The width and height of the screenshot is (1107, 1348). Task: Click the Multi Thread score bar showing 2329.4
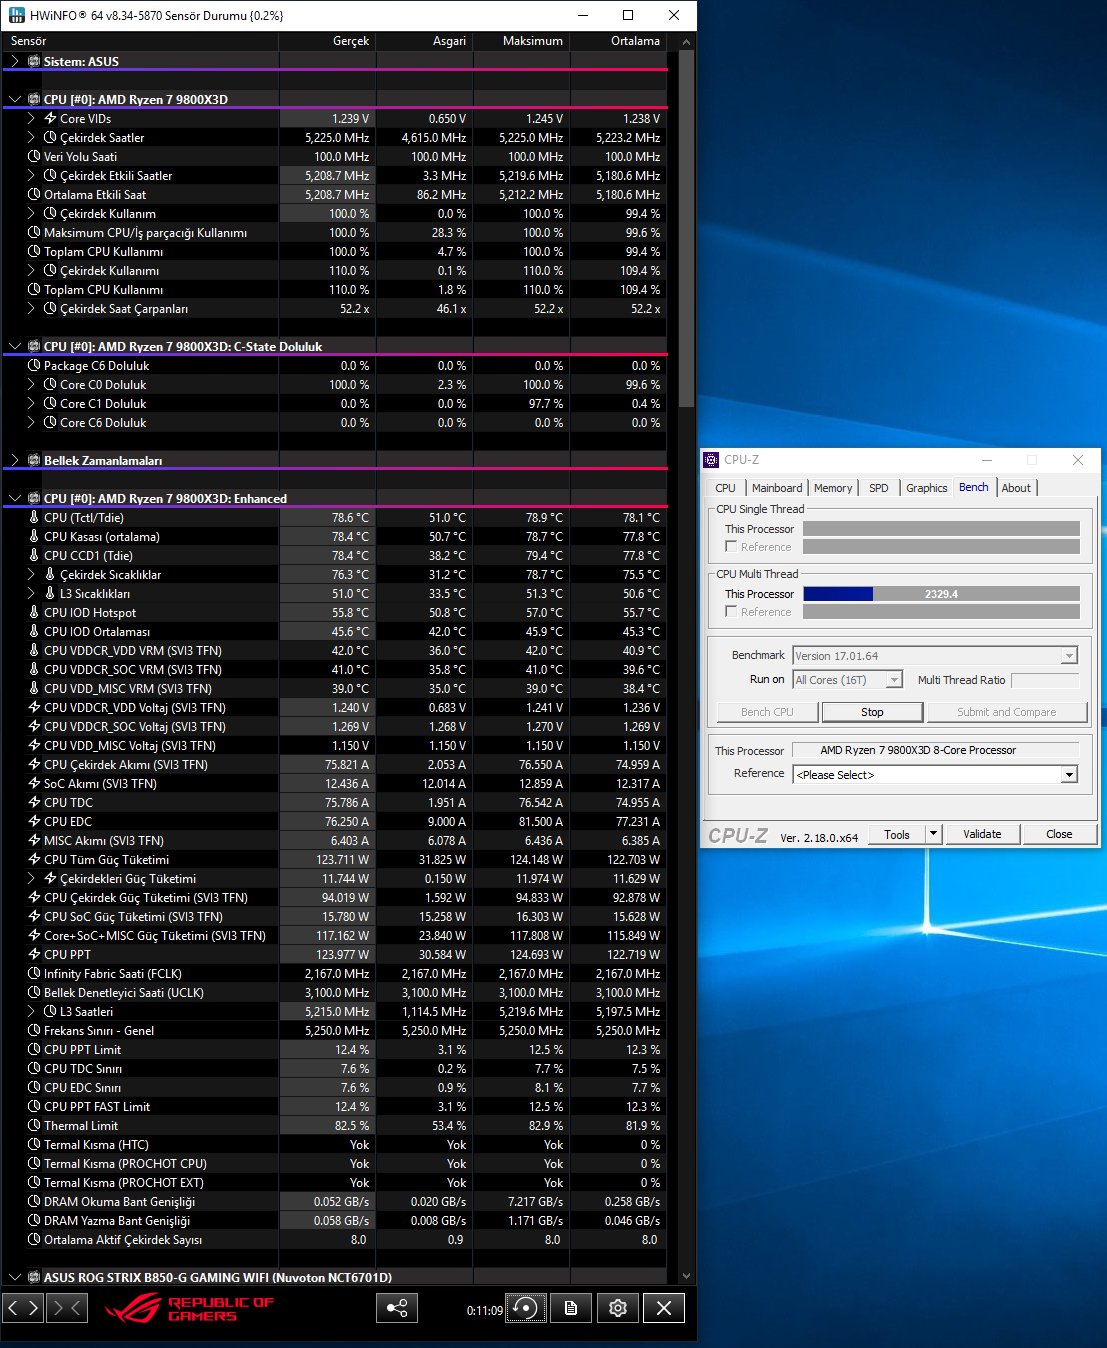tap(941, 594)
